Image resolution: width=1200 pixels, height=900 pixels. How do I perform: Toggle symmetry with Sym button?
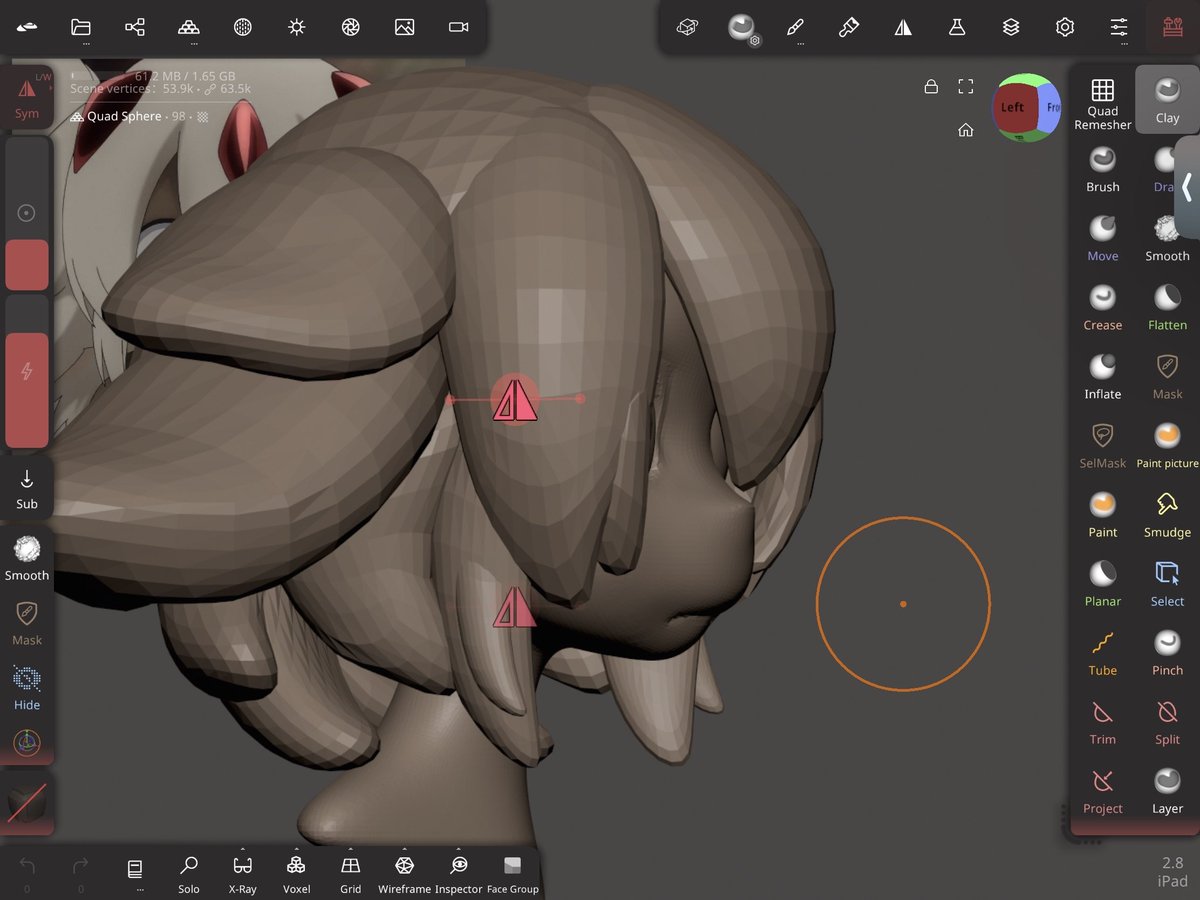[x=27, y=96]
